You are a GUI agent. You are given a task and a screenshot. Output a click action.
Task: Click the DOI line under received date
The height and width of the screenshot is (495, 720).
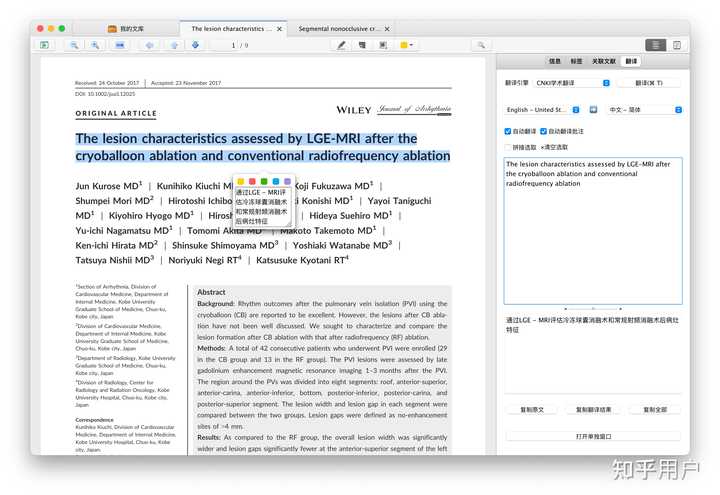point(105,94)
